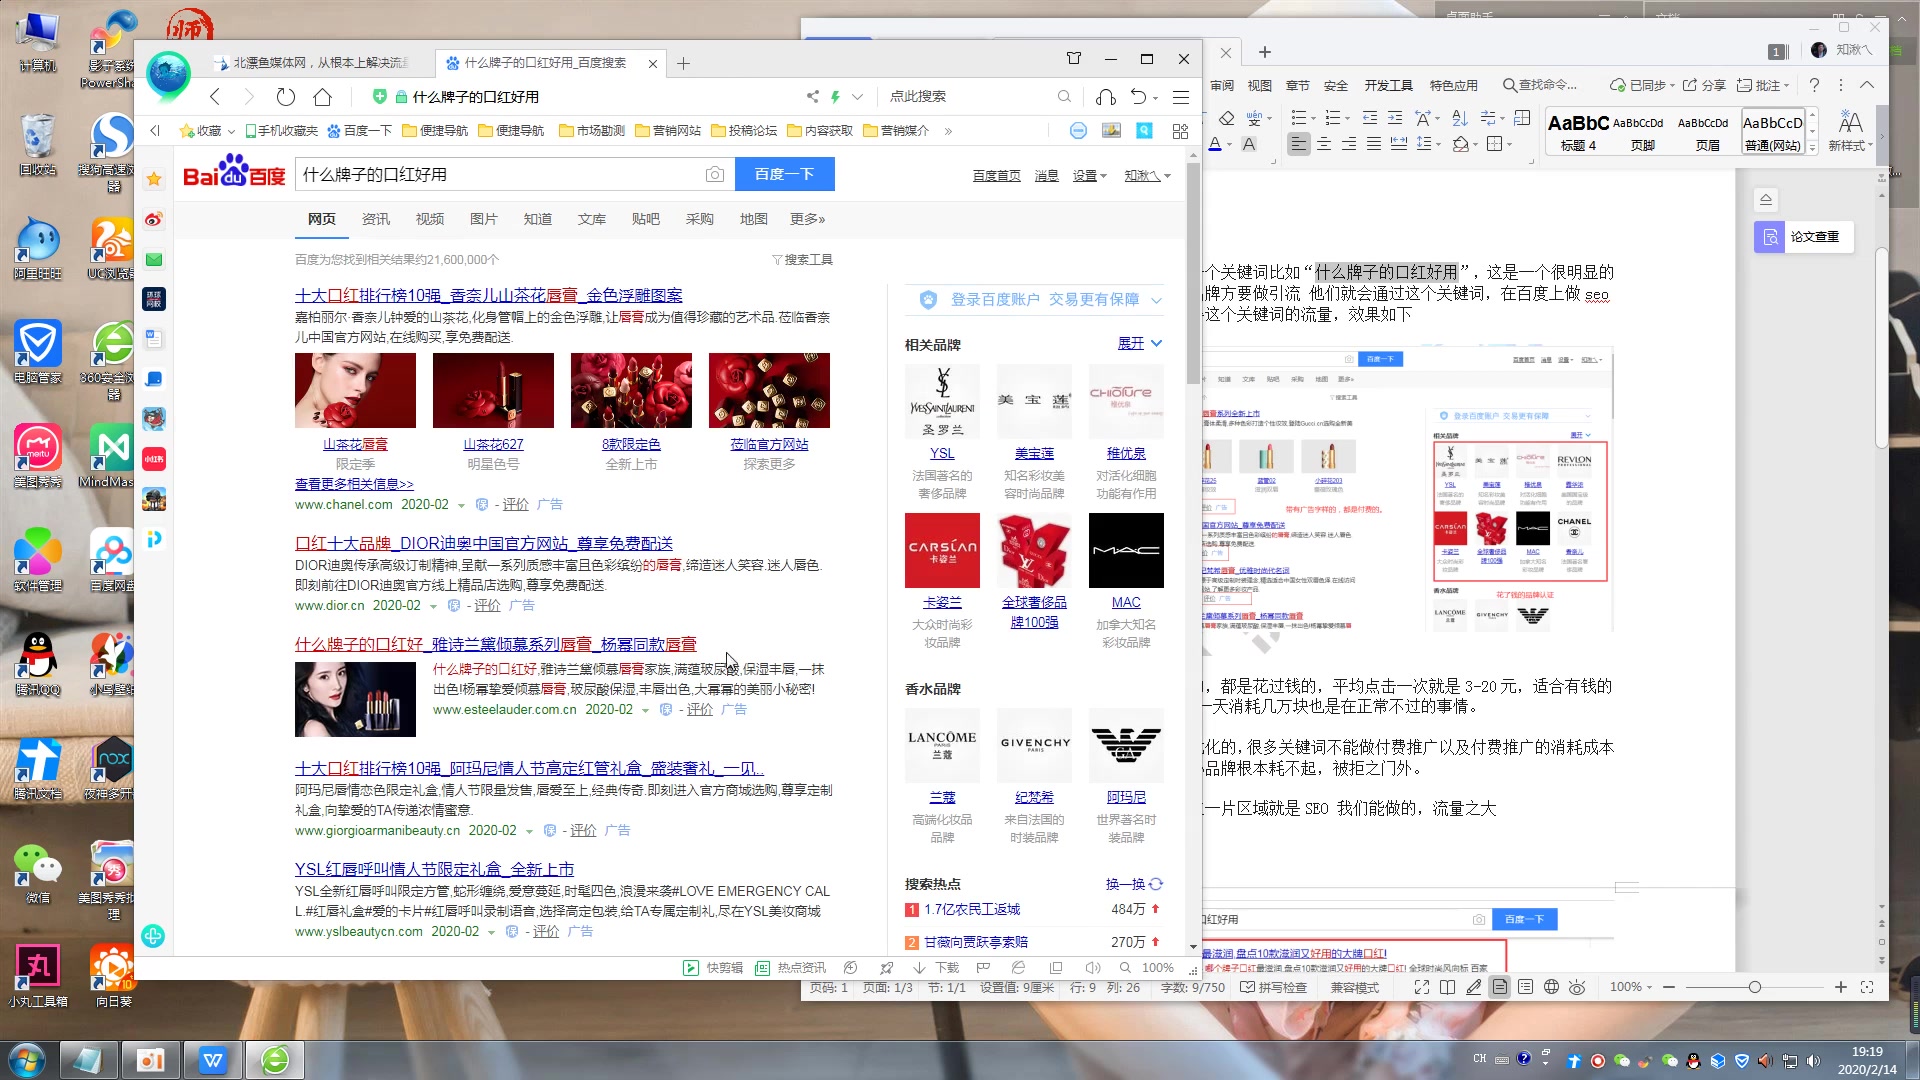Open the browser home page icon
Screen dimensions: 1920x1080
click(x=322, y=97)
